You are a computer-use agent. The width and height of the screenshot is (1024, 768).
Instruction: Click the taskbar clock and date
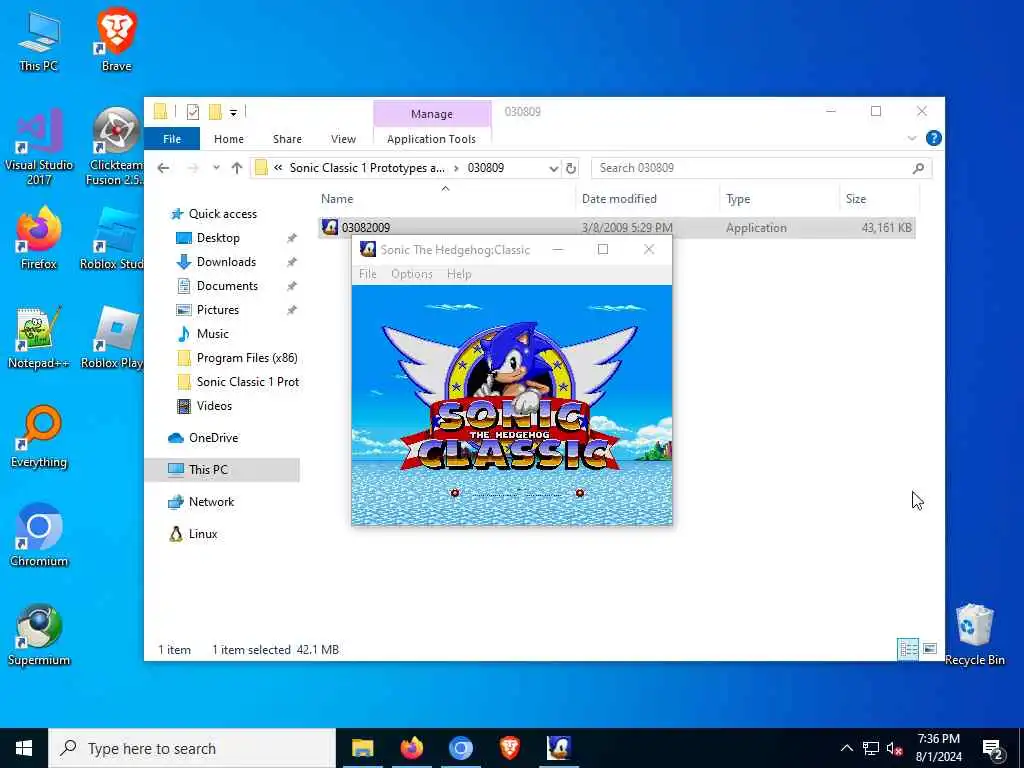[938, 748]
